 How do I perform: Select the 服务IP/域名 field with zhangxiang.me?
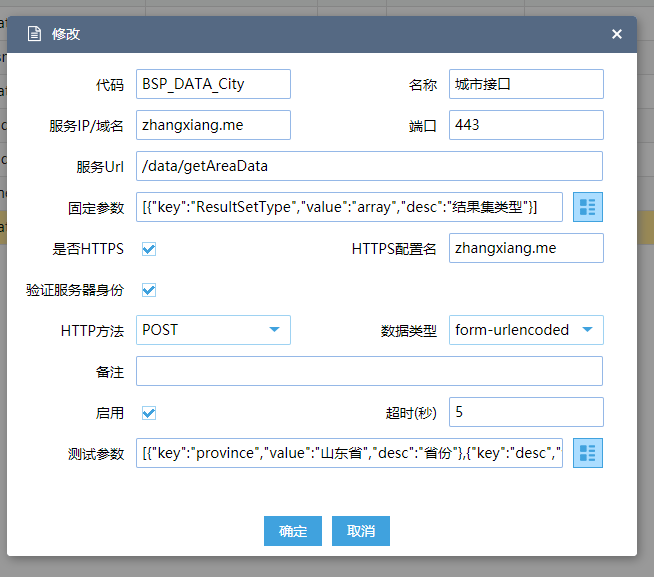[x=213, y=125]
